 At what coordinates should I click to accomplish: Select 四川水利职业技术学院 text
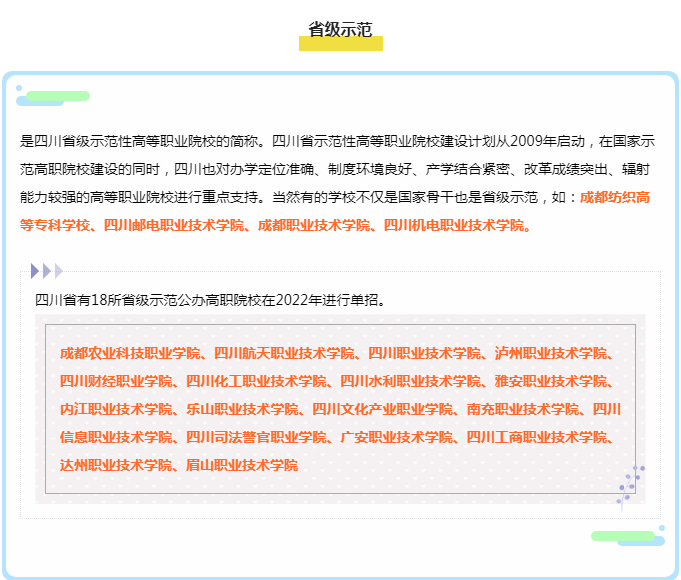click(x=410, y=381)
